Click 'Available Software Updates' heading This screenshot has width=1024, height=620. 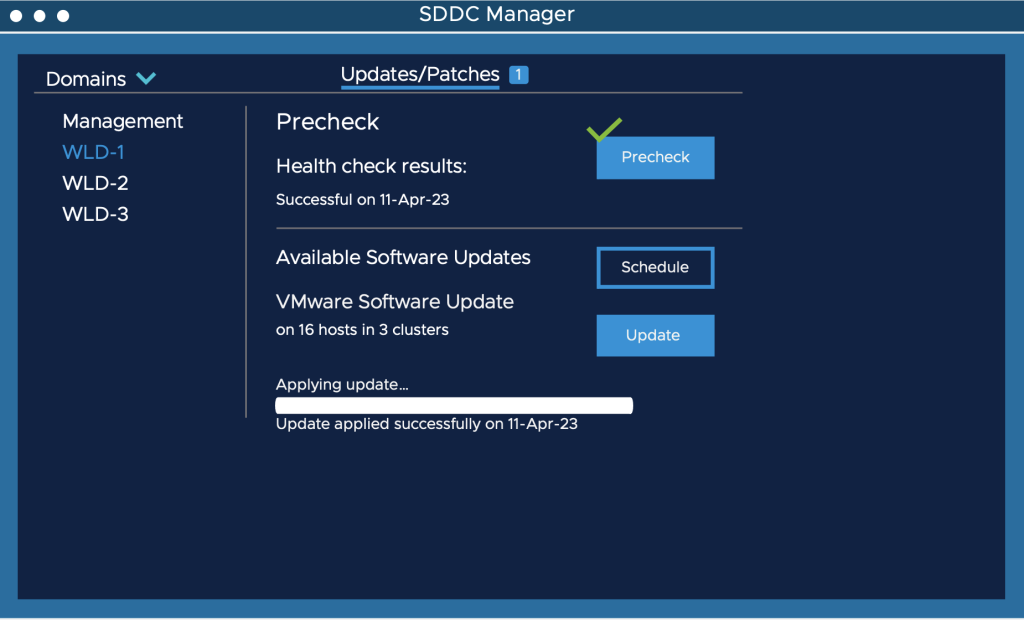(x=403, y=257)
